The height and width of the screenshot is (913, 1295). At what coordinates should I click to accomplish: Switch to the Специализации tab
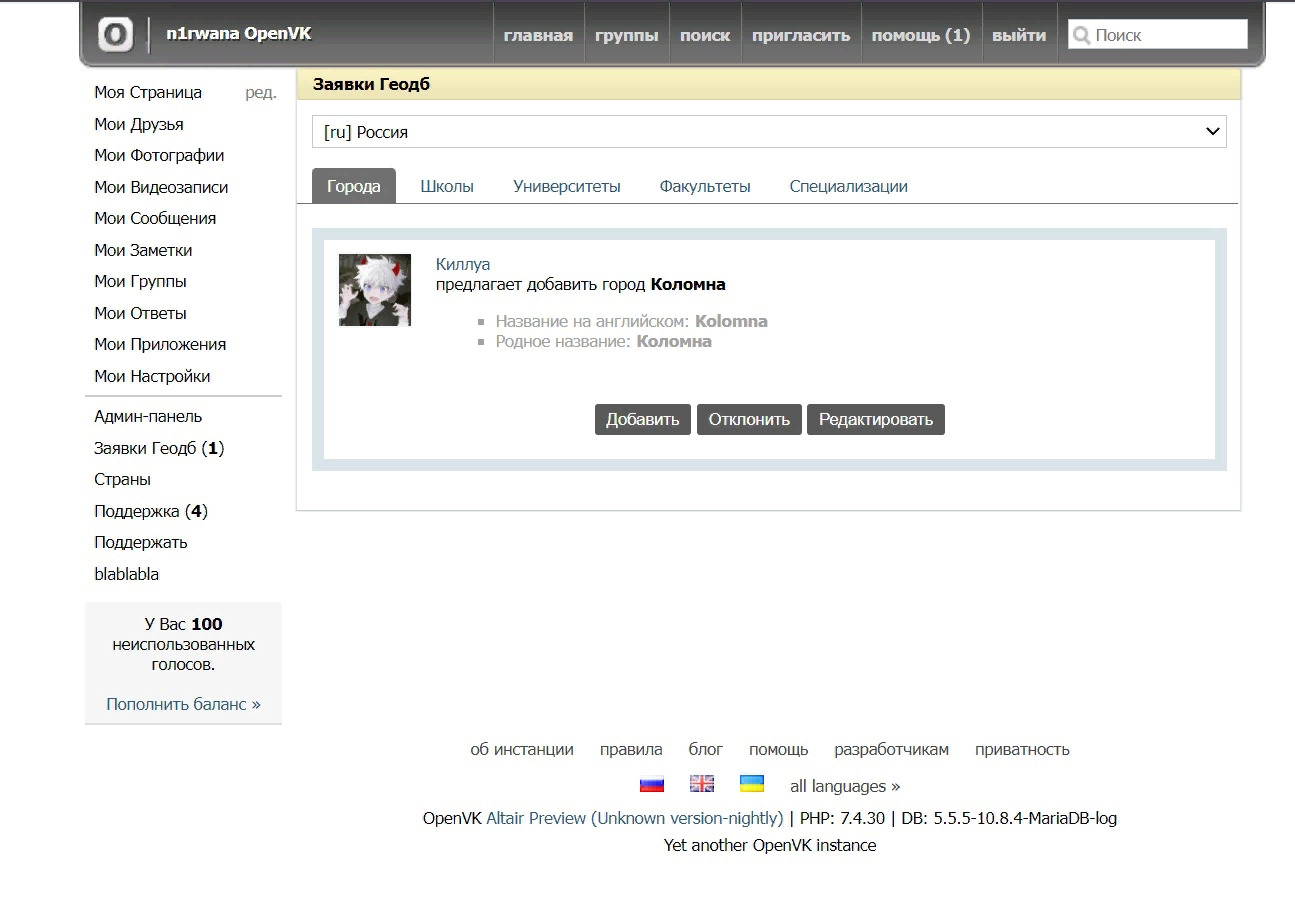click(849, 186)
